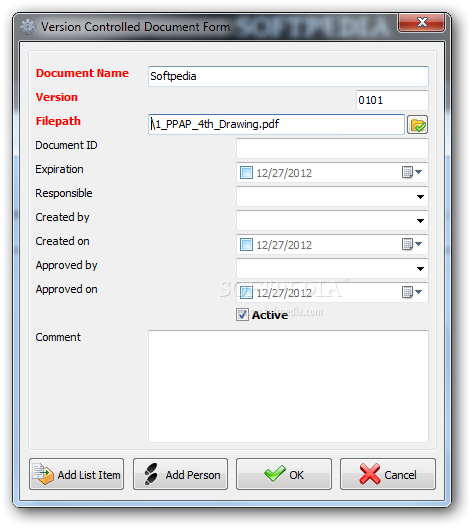Viewport: 472px width, 528px height.
Task: Enable the Approved on date checkbox
Action: [x=246, y=293]
